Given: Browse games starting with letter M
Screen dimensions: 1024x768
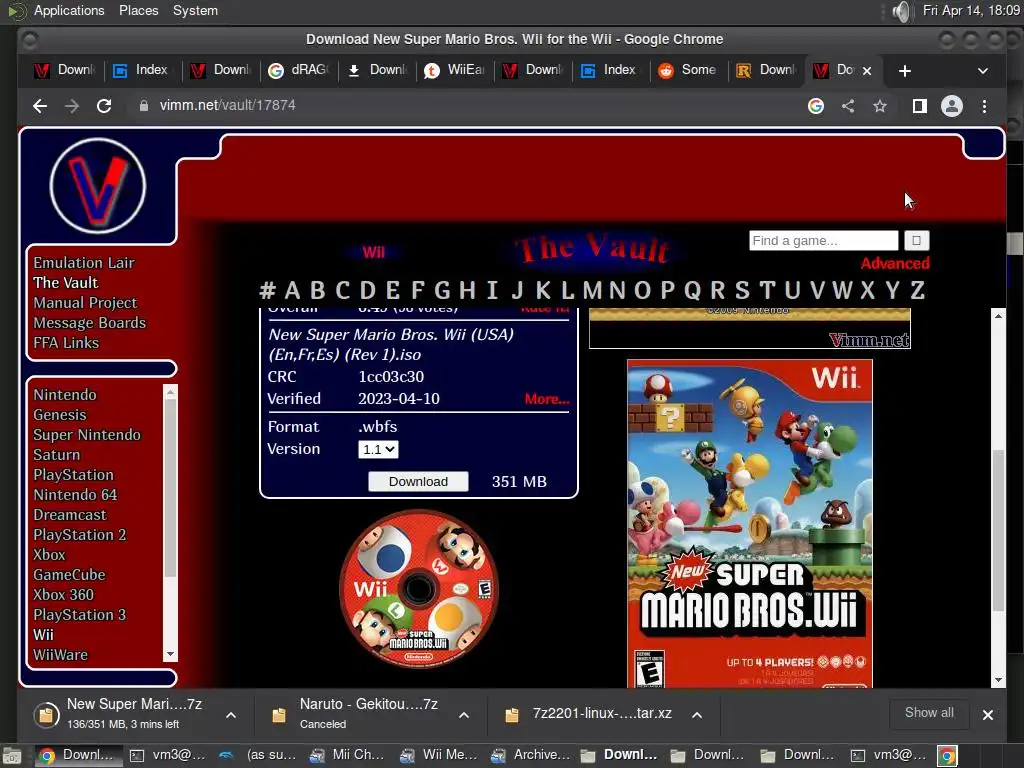Looking at the screenshot, I should point(592,290).
